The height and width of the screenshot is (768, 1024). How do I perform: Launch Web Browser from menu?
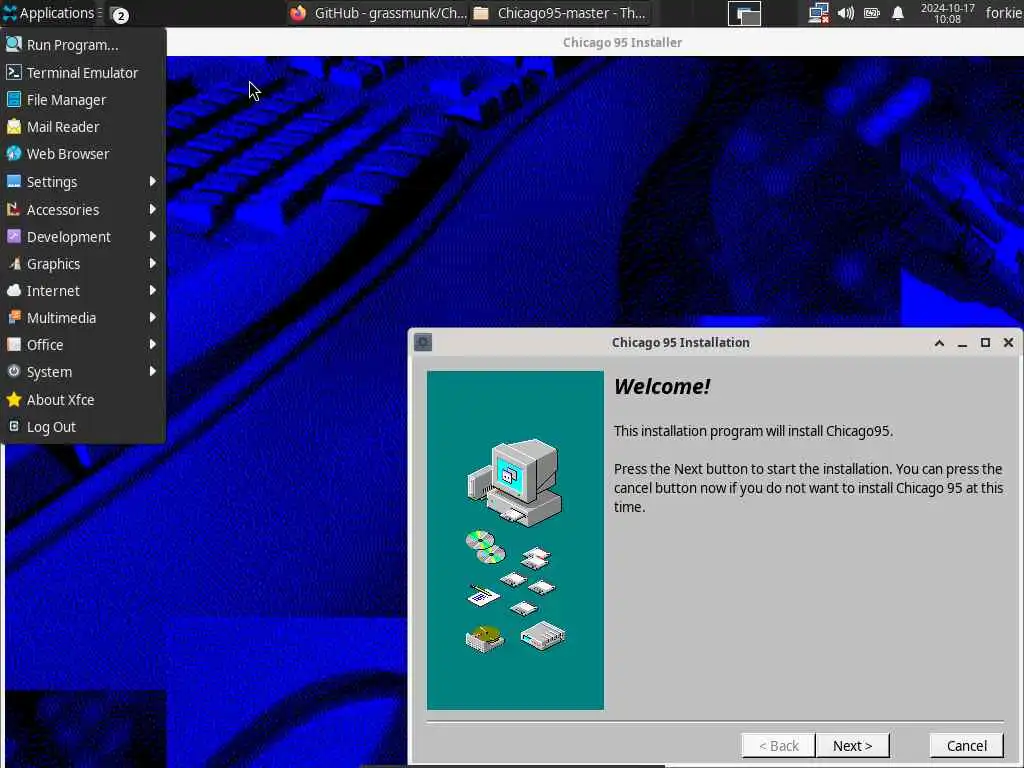coord(83,153)
